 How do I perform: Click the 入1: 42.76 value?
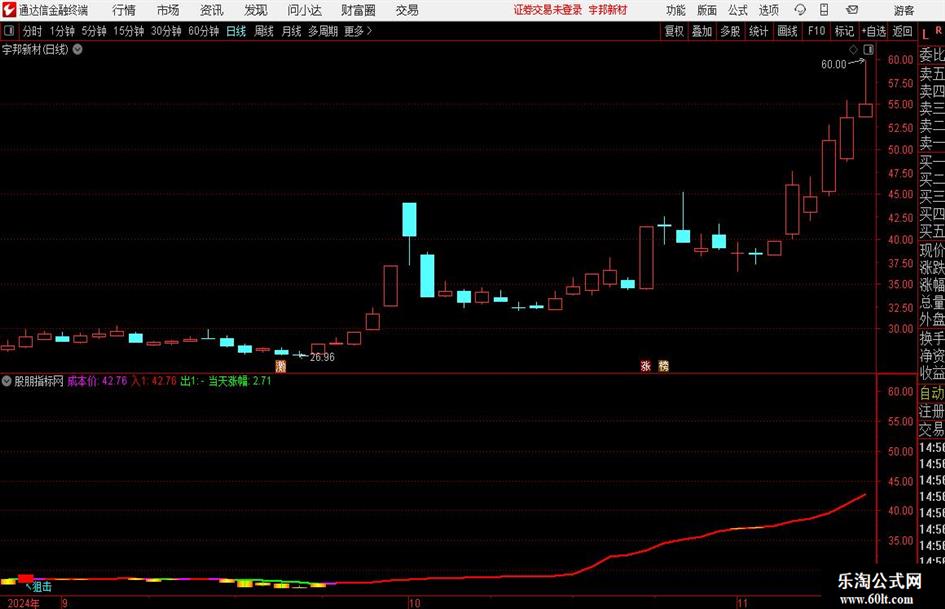pos(154,381)
